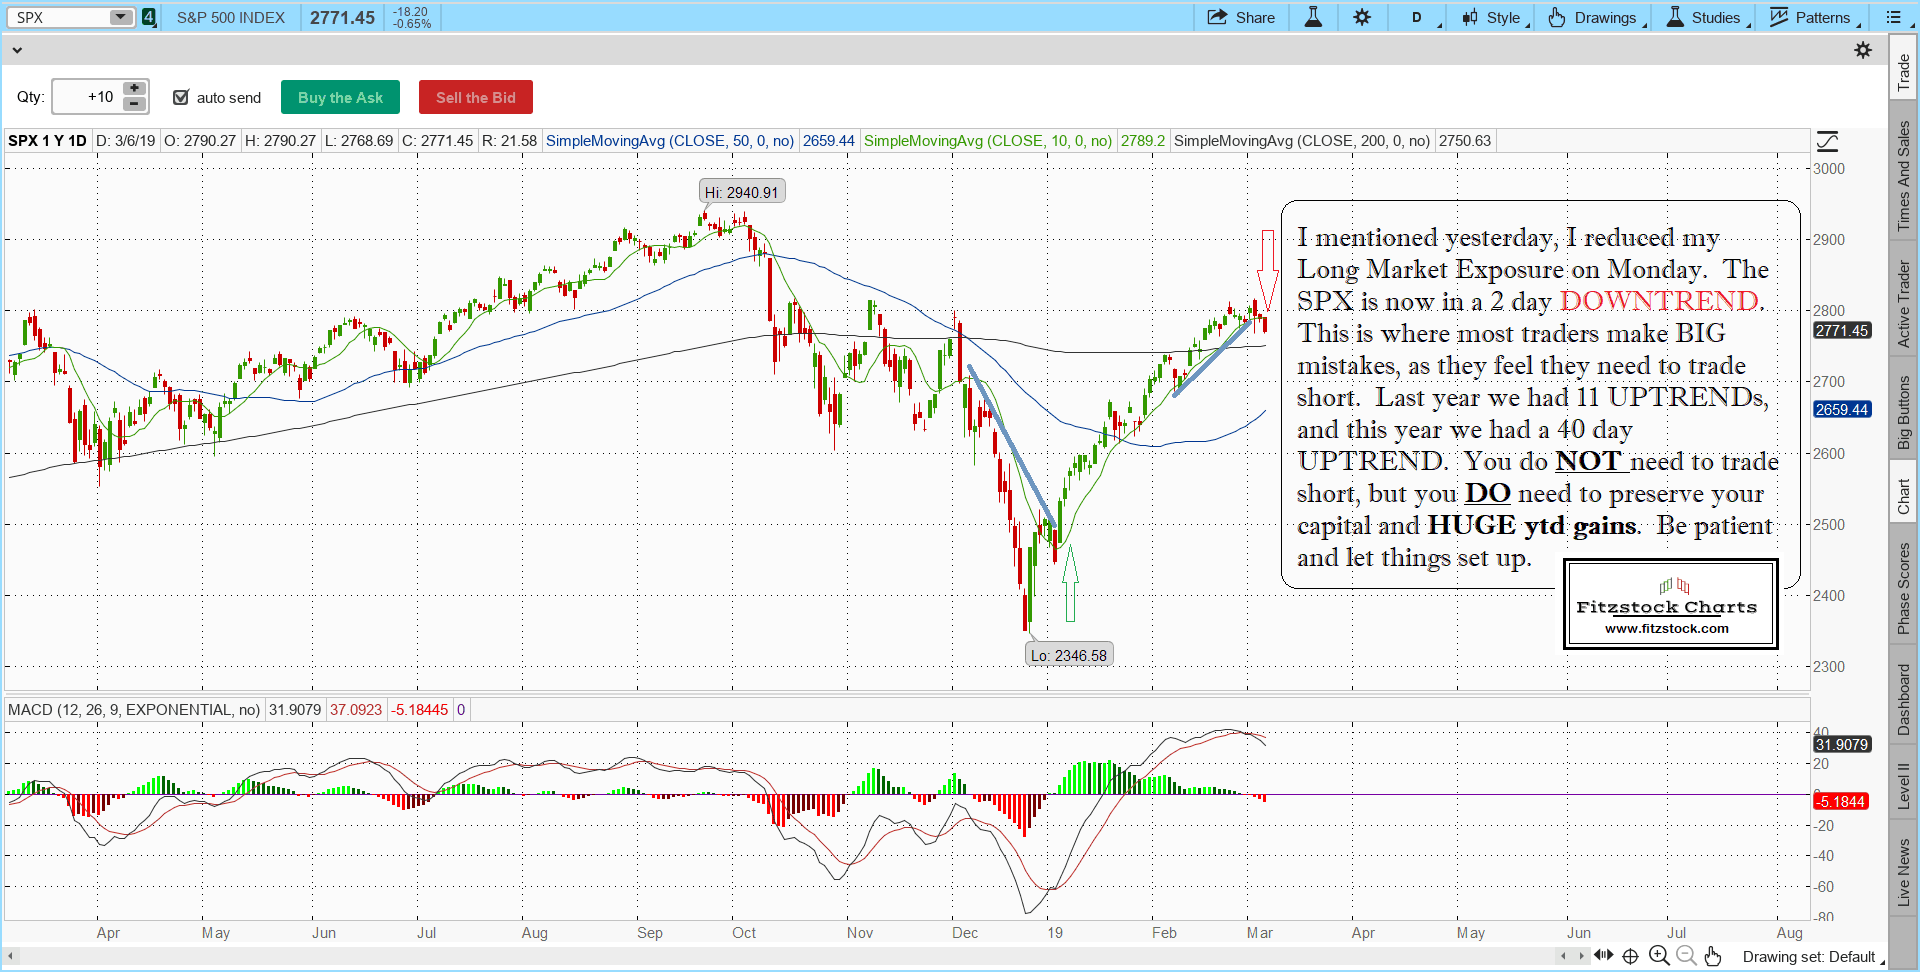Click the Sell the Bid button
Screen dimensions: 1920x972
(475, 97)
